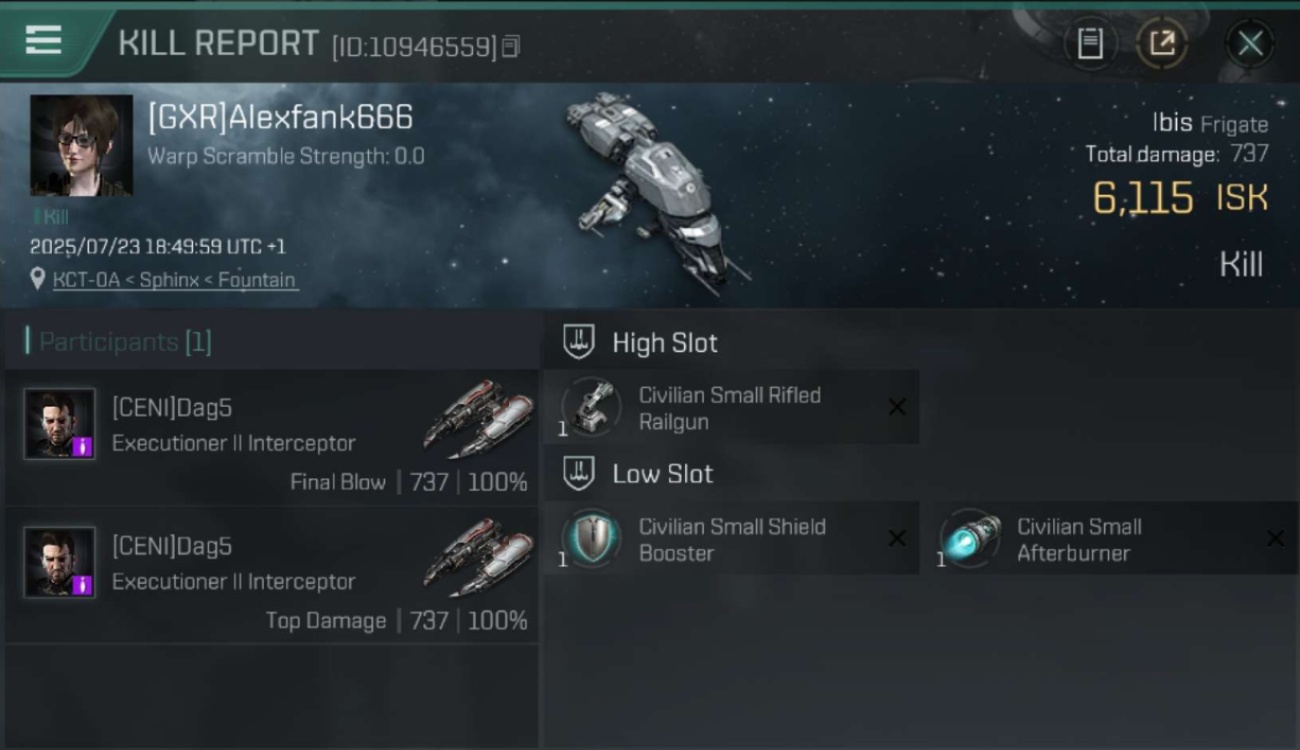Viewport: 1300px width, 750px height.
Task: Click X beside Civilian Small Shield Booster
Action: (897, 539)
